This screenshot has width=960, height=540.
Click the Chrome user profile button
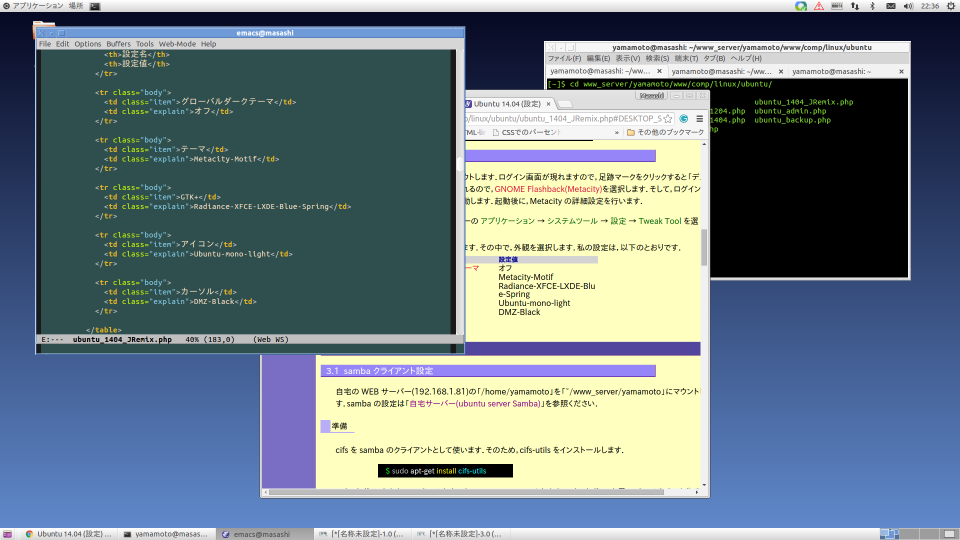[651, 96]
